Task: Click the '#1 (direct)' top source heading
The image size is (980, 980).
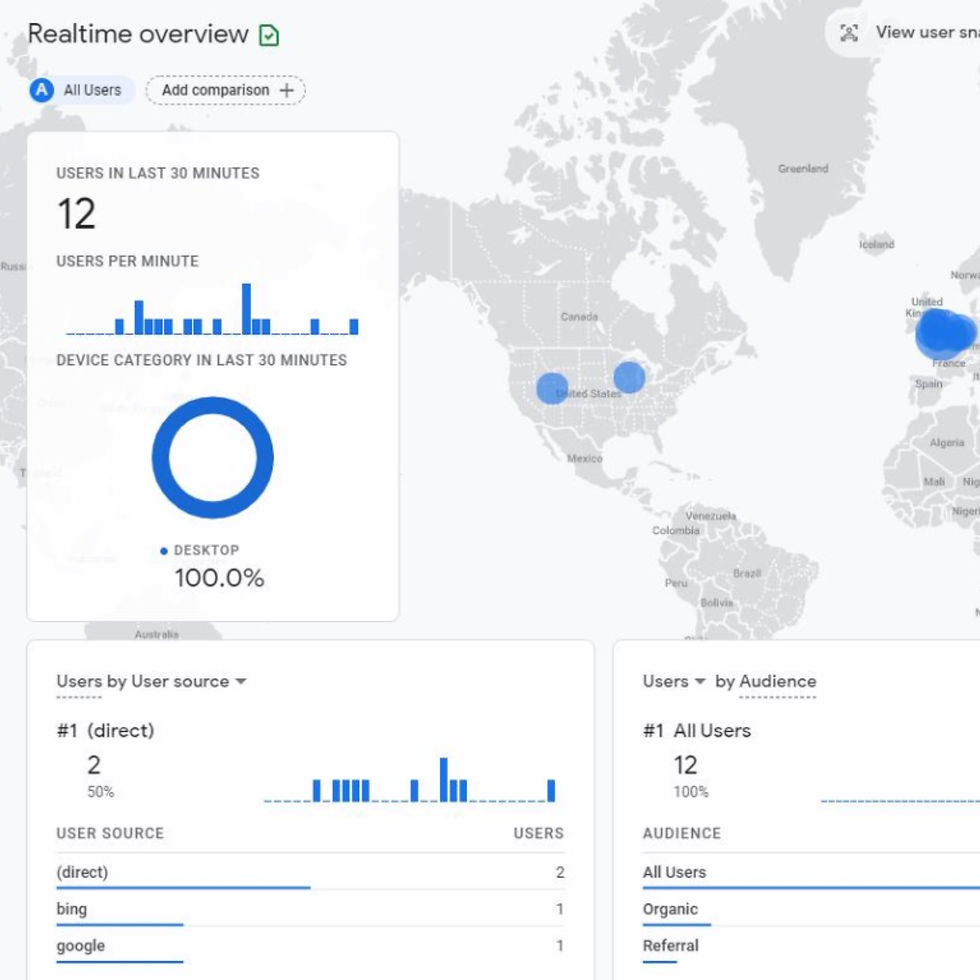Action: click(106, 731)
